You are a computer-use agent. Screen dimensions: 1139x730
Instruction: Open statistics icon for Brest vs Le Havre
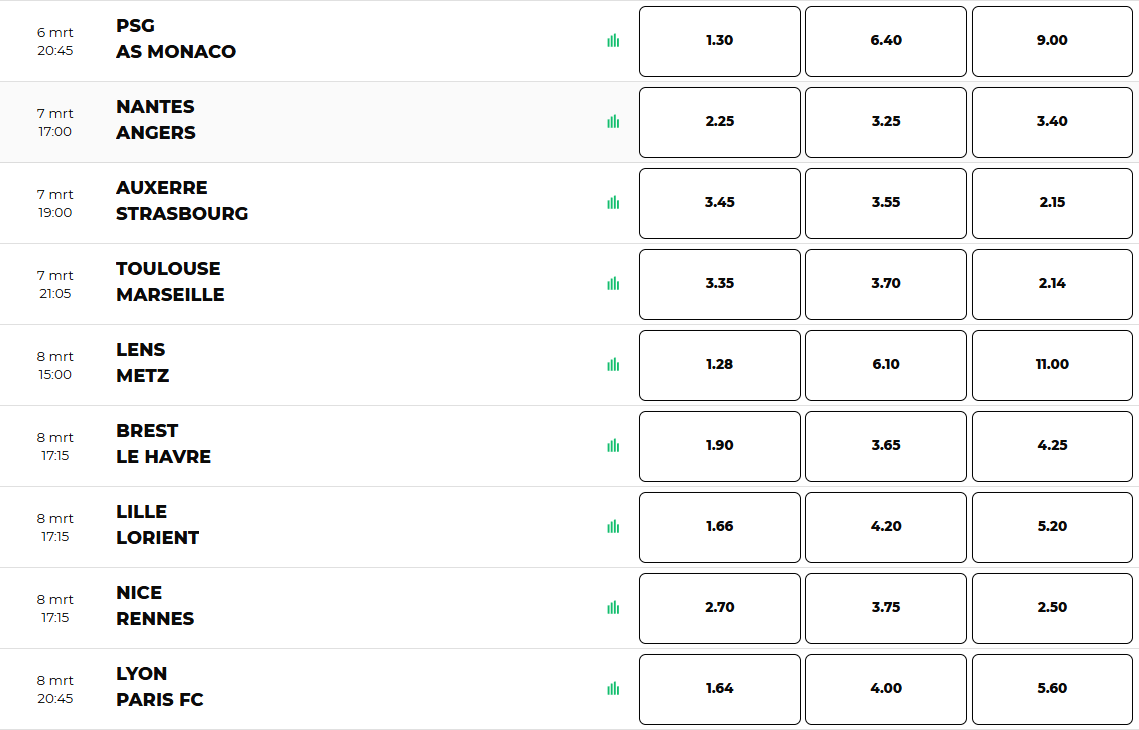tap(613, 445)
